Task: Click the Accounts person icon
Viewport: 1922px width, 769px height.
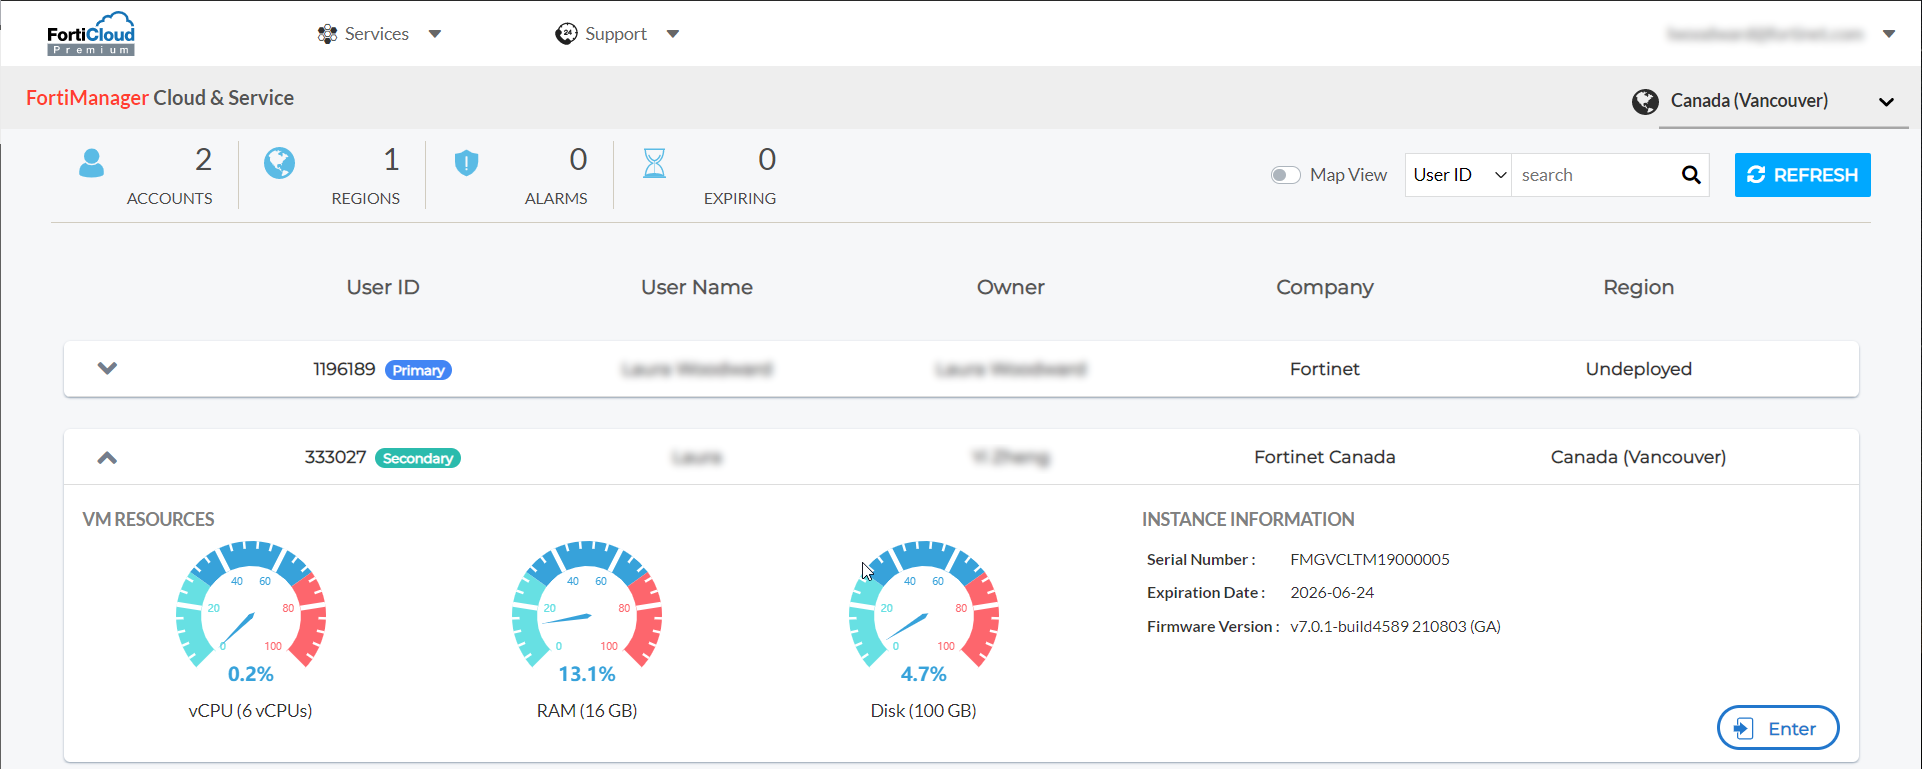Action: [x=91, y=163]
